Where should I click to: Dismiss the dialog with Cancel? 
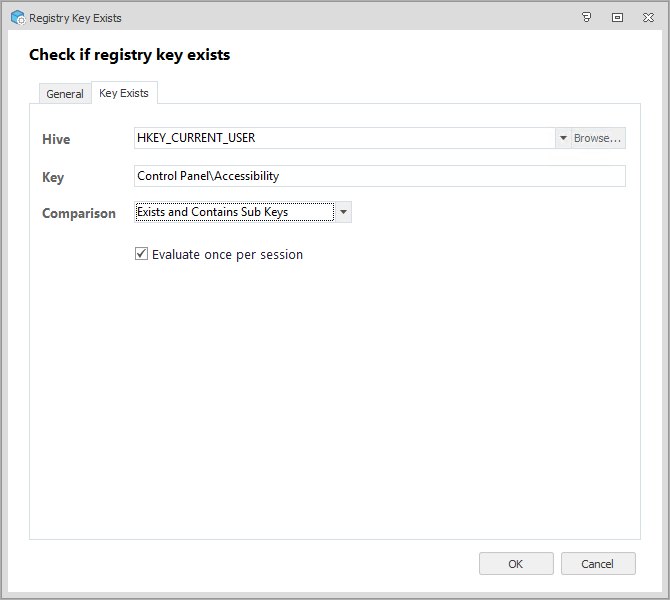click(x=598, y=564)
